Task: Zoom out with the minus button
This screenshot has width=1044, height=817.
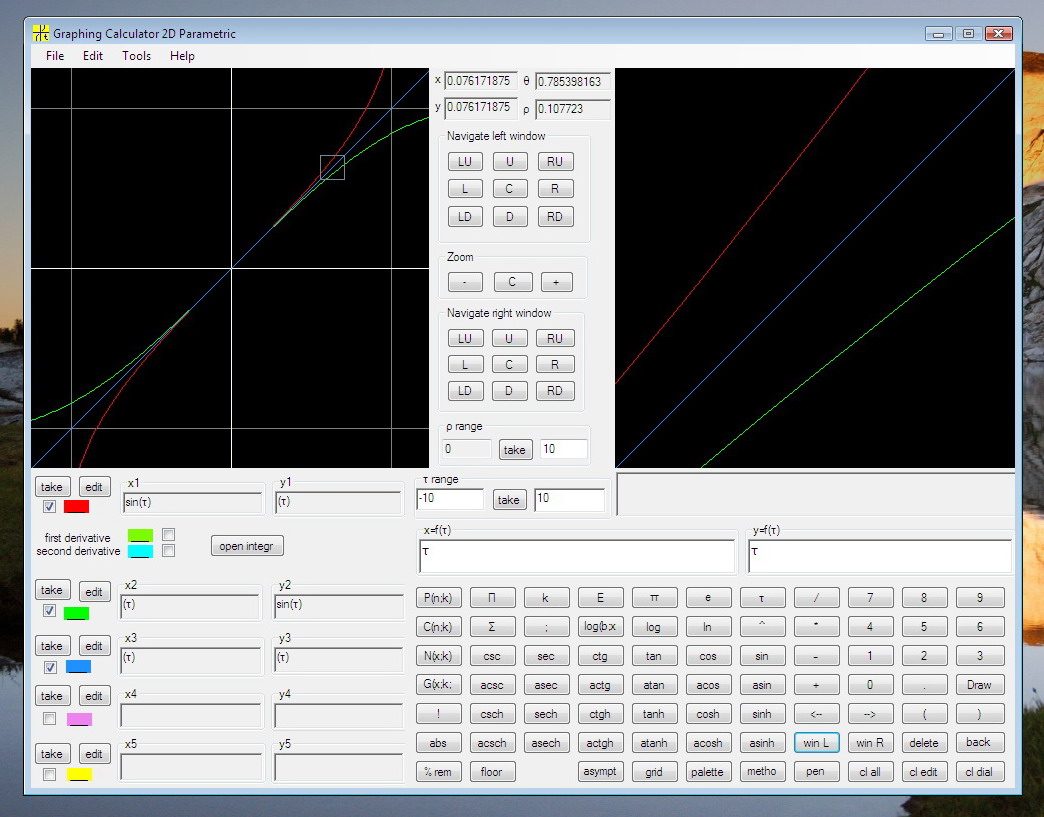Action: point(465,282)
